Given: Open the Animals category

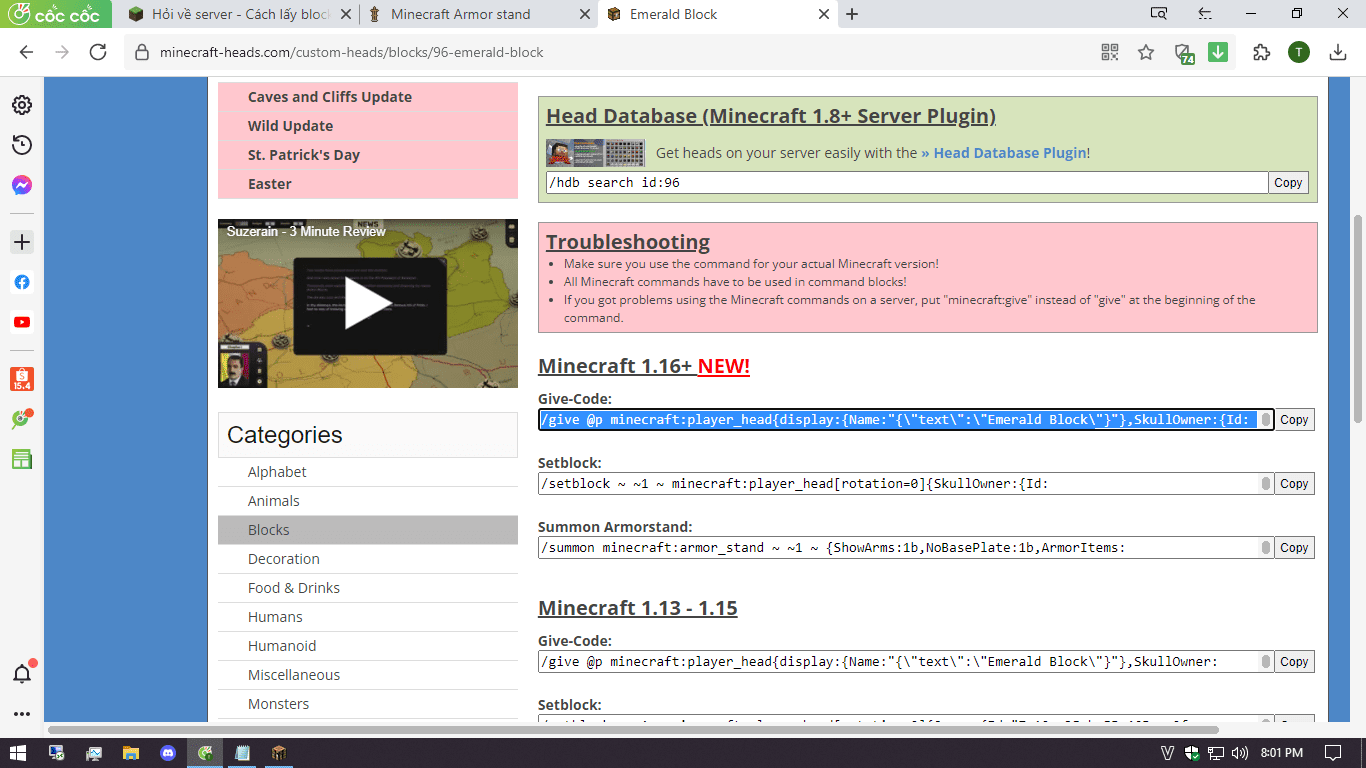Looking at the screenshot, I should click(x=274, y=501).
